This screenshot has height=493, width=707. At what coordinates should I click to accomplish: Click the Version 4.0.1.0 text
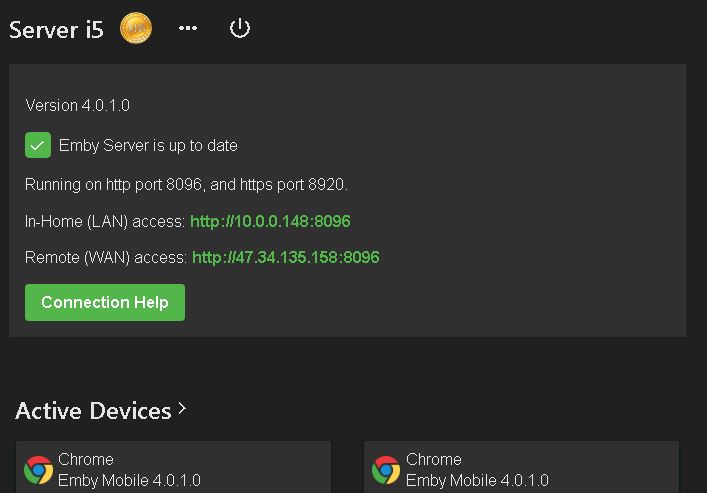coord(77,105)
